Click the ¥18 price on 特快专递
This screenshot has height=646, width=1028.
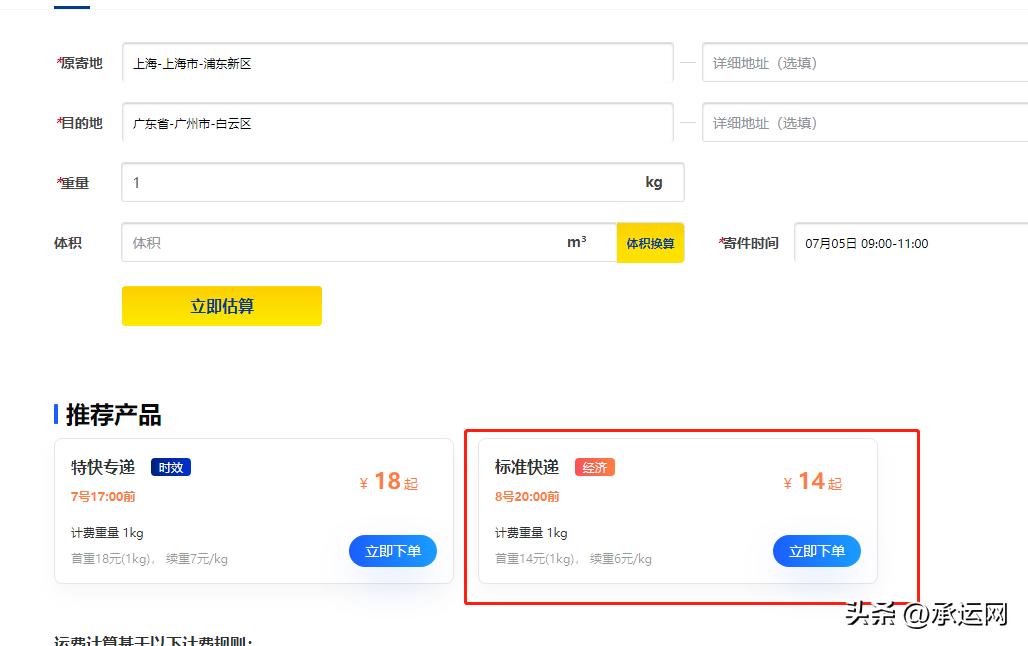[388, 481]
